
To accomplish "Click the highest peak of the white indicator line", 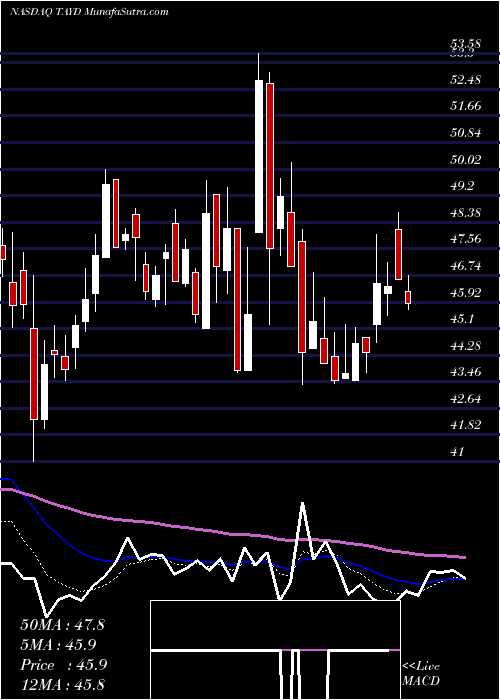I will [303, 503].
